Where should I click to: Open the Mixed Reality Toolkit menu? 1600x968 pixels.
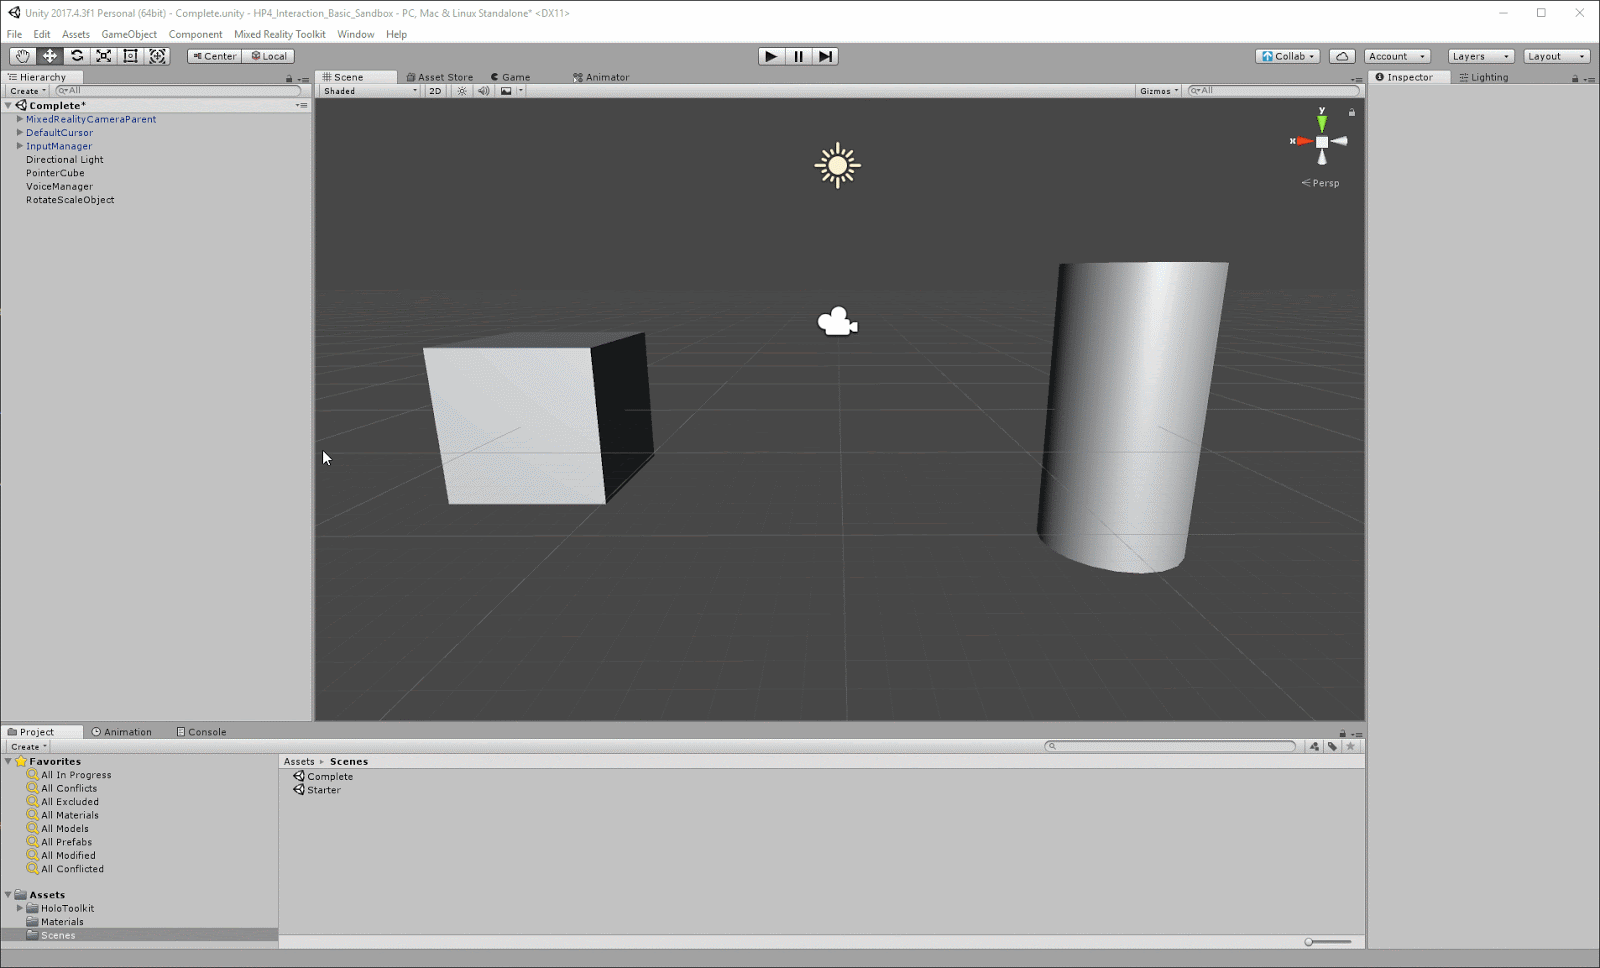pos(279,34)
